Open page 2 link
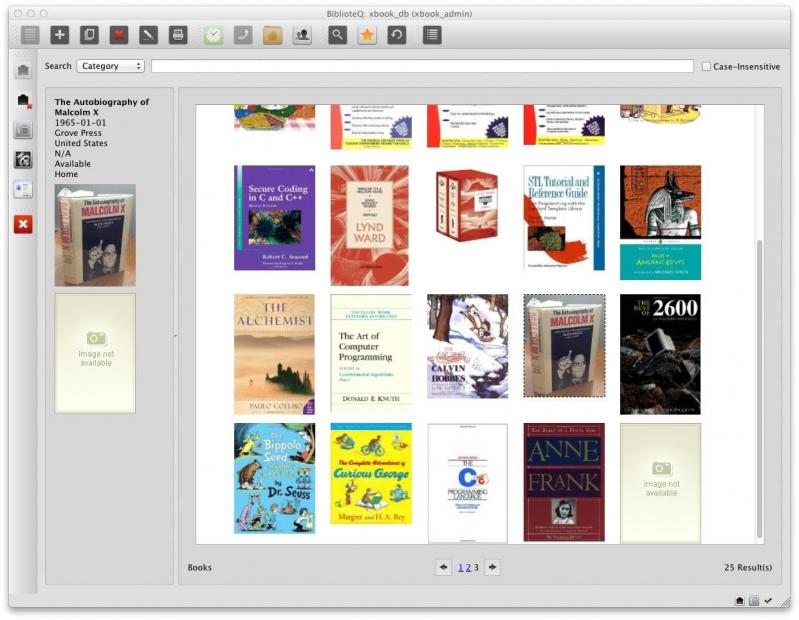Screen dimensions: 799x620 coord(468,568)
